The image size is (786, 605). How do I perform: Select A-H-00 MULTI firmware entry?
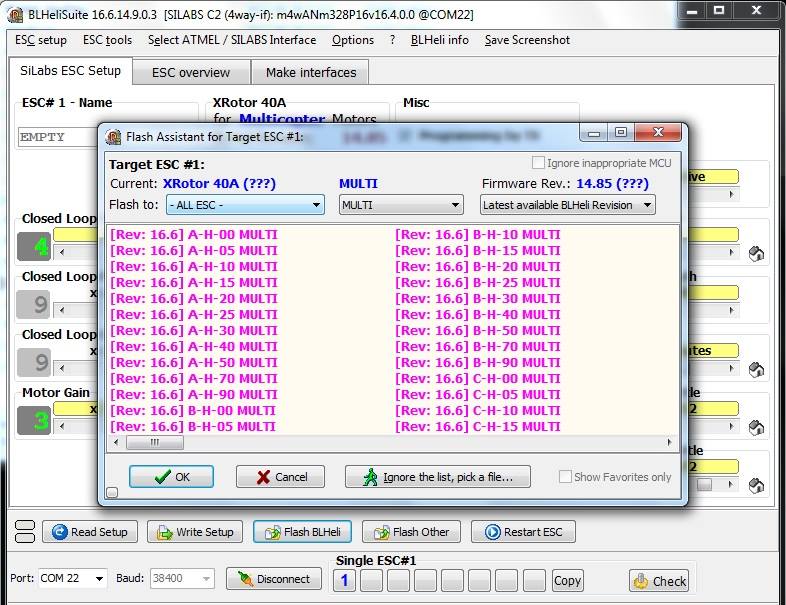[x=193, y=235]
